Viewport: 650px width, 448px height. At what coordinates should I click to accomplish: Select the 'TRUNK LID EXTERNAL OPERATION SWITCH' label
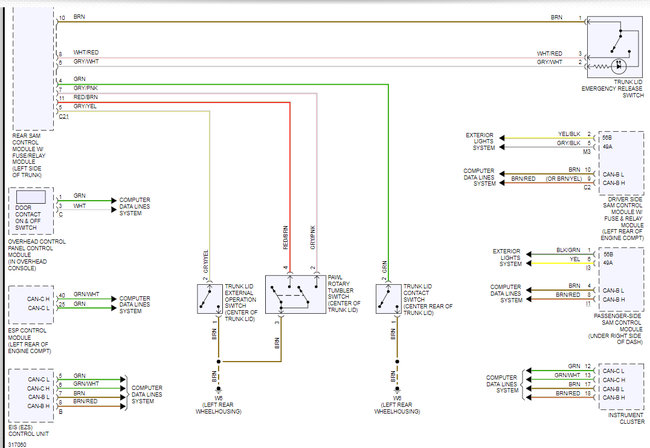[241, 303]
